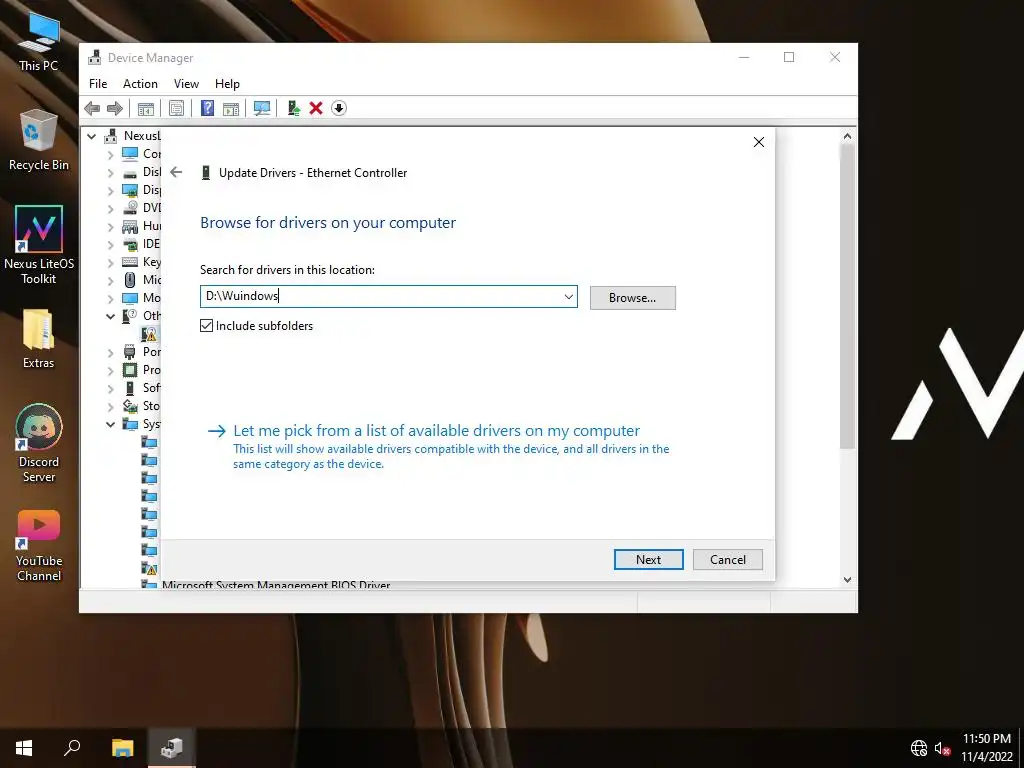The image size is (1024, 768).
Task: Expand the IDE controllers node chevron
Action: click(x=110, y=244)
